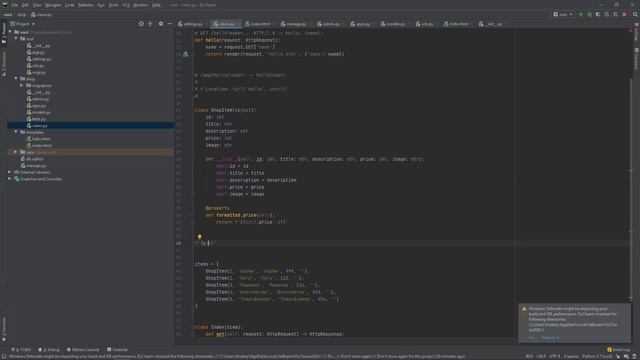This screenshot has height=360, width=640.
Task: Open the File menu
Action: coord(15,5)
